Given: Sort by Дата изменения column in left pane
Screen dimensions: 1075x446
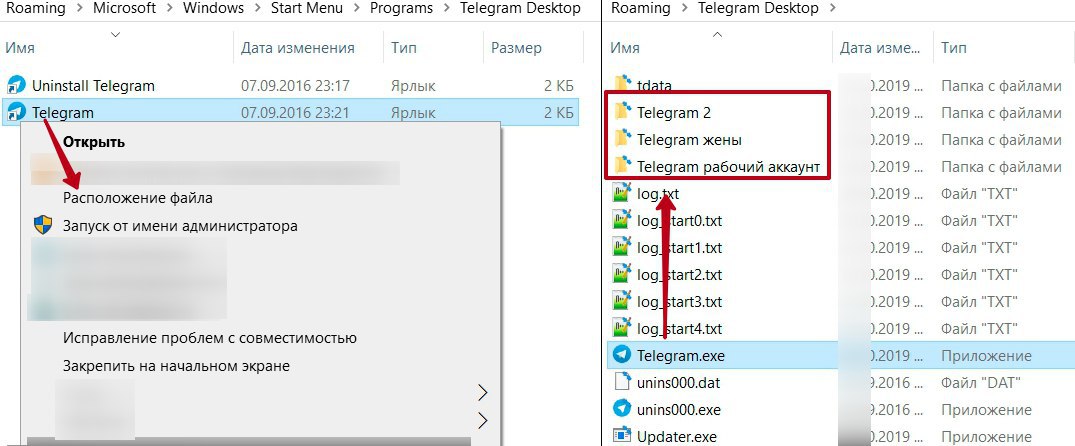Looking at the screenshot, I should click(x=298, y=48).
